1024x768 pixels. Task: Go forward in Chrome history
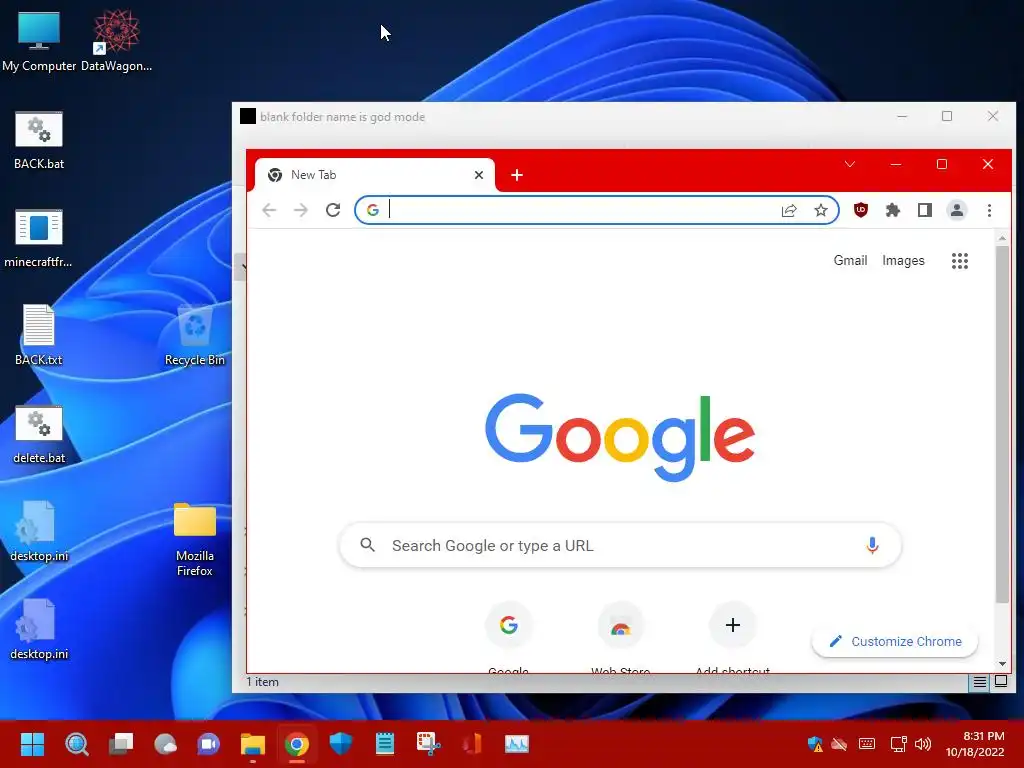click(300, 210)
